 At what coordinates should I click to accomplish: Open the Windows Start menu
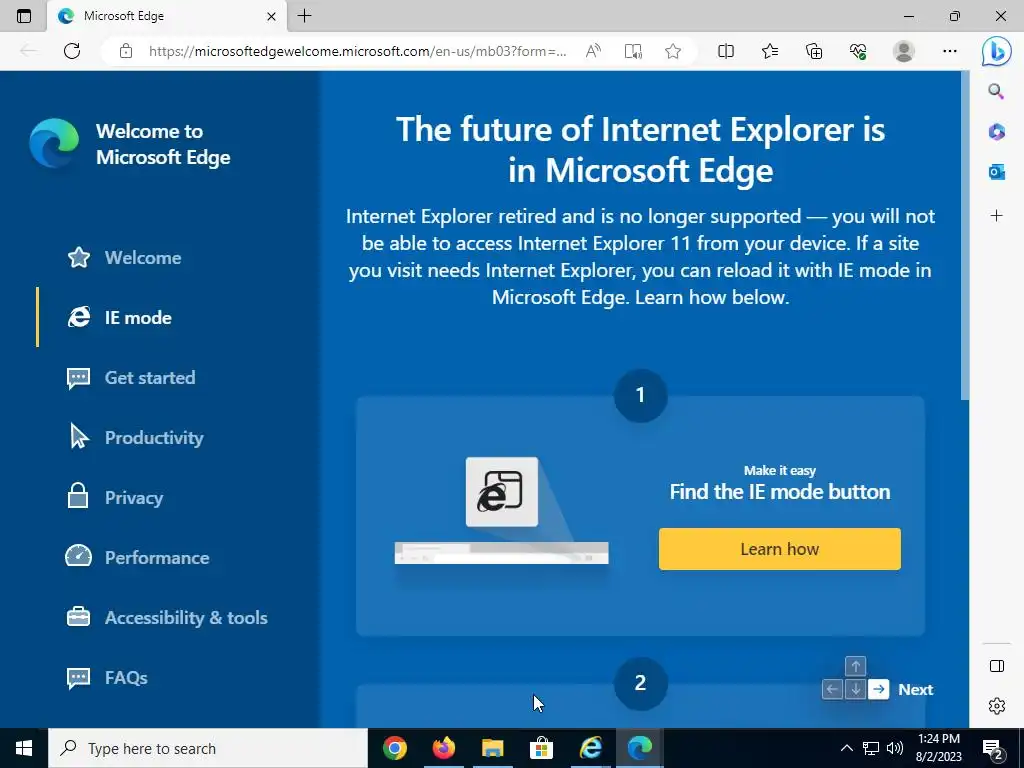pyautogui.click(x=24, y=748)
